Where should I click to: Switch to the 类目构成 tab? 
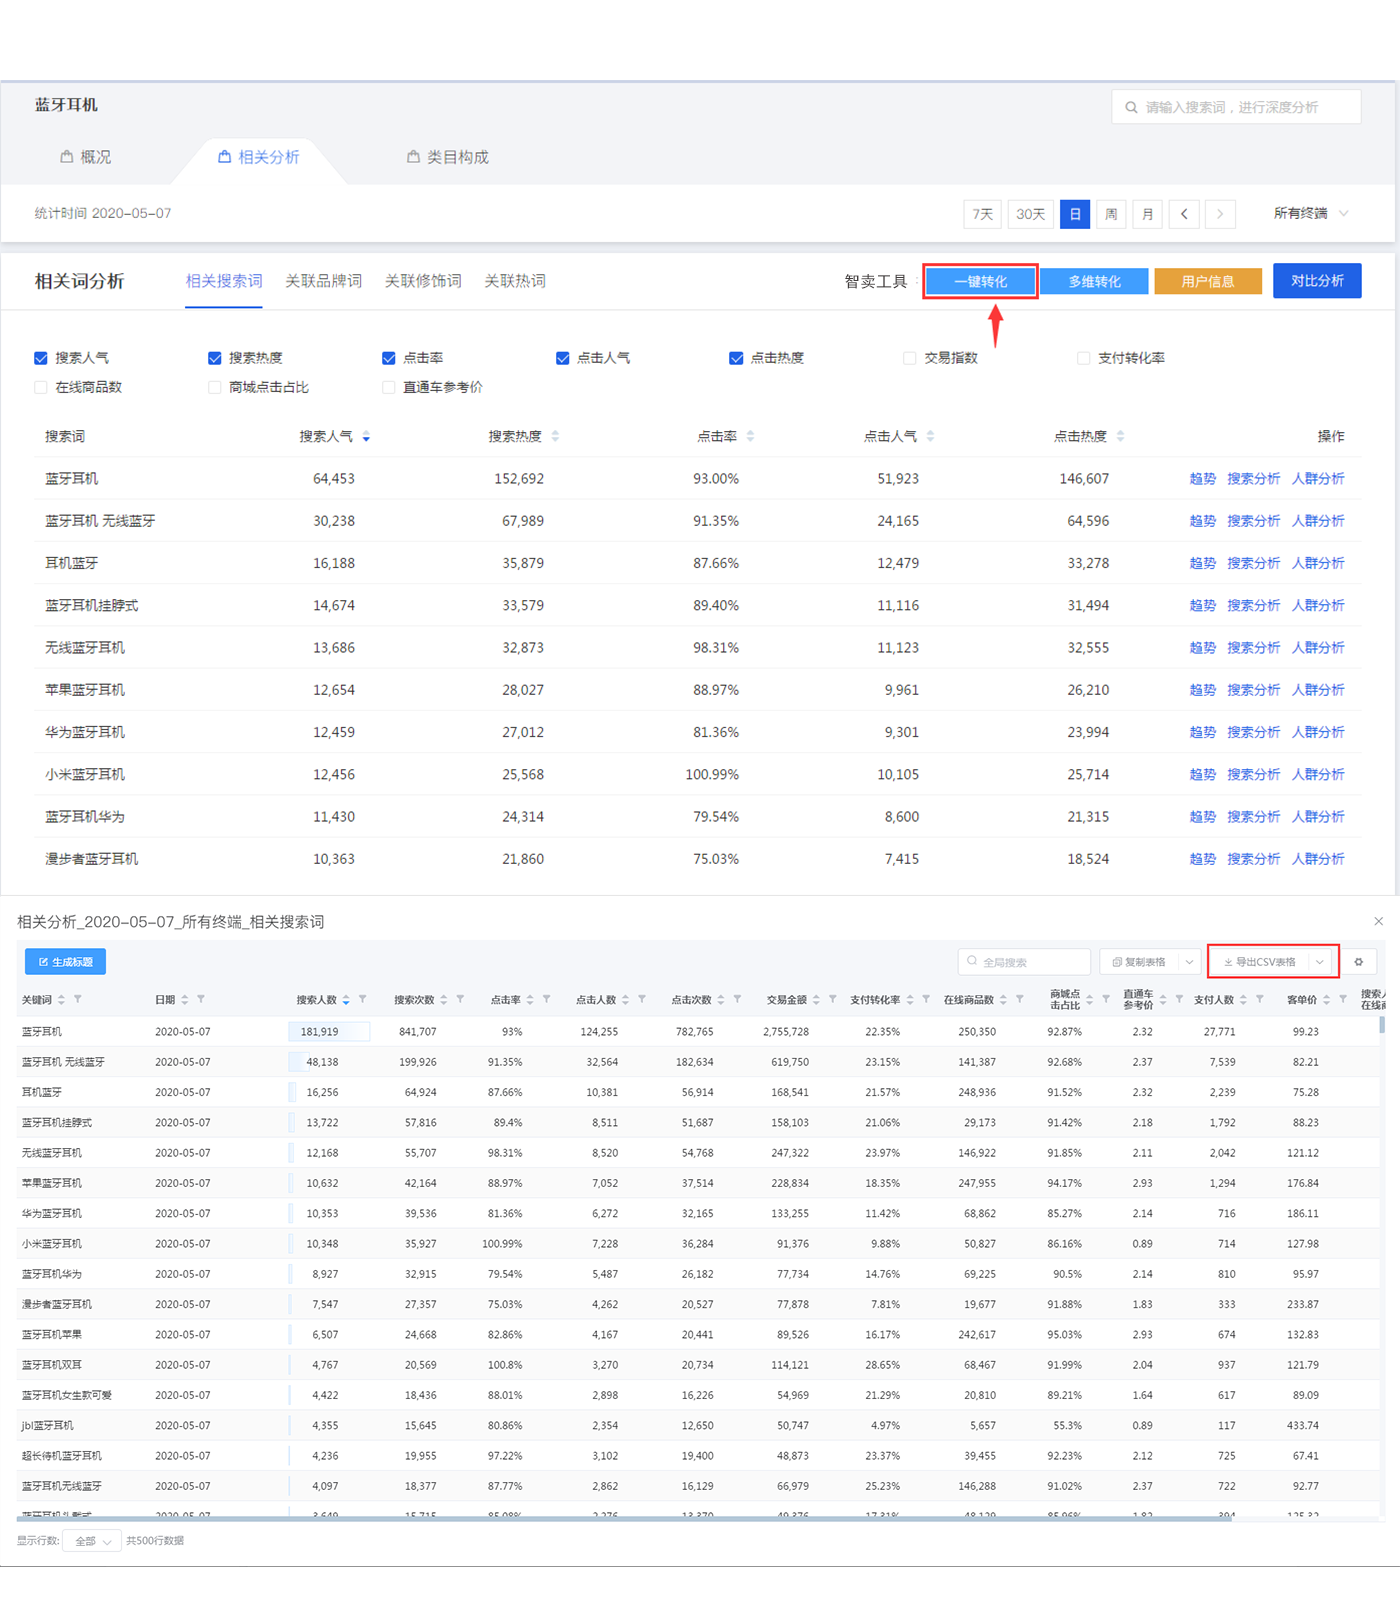click(448, 157)
